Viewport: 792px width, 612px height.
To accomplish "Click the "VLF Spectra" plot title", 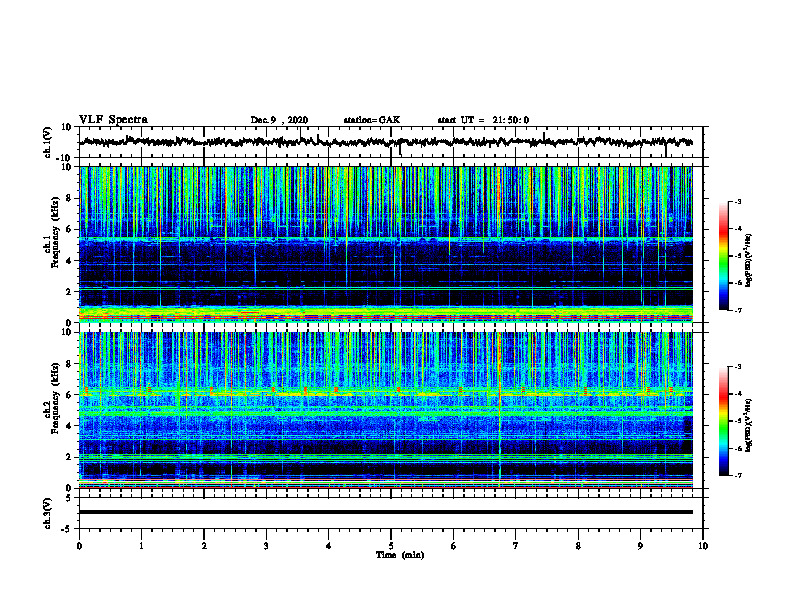I will point(113,120).
